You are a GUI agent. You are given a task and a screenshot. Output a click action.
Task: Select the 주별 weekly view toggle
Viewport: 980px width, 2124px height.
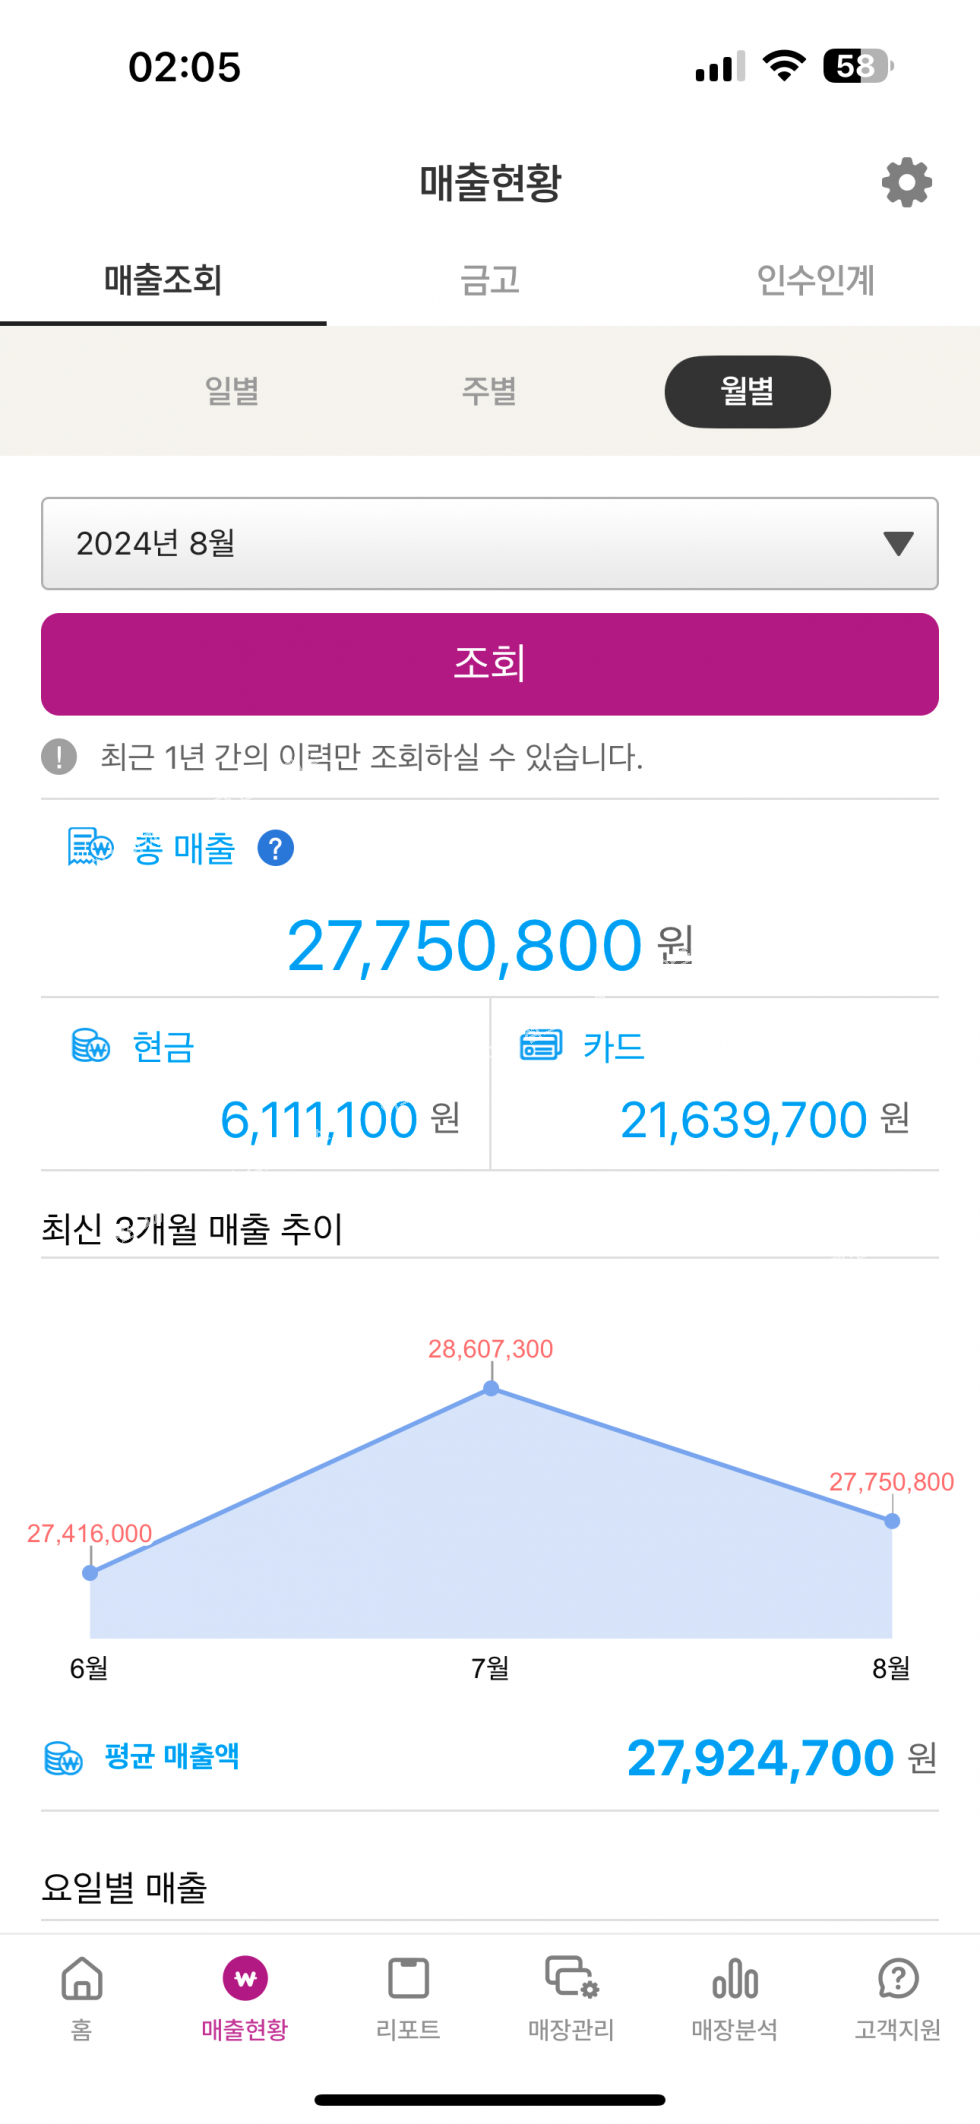489,391
